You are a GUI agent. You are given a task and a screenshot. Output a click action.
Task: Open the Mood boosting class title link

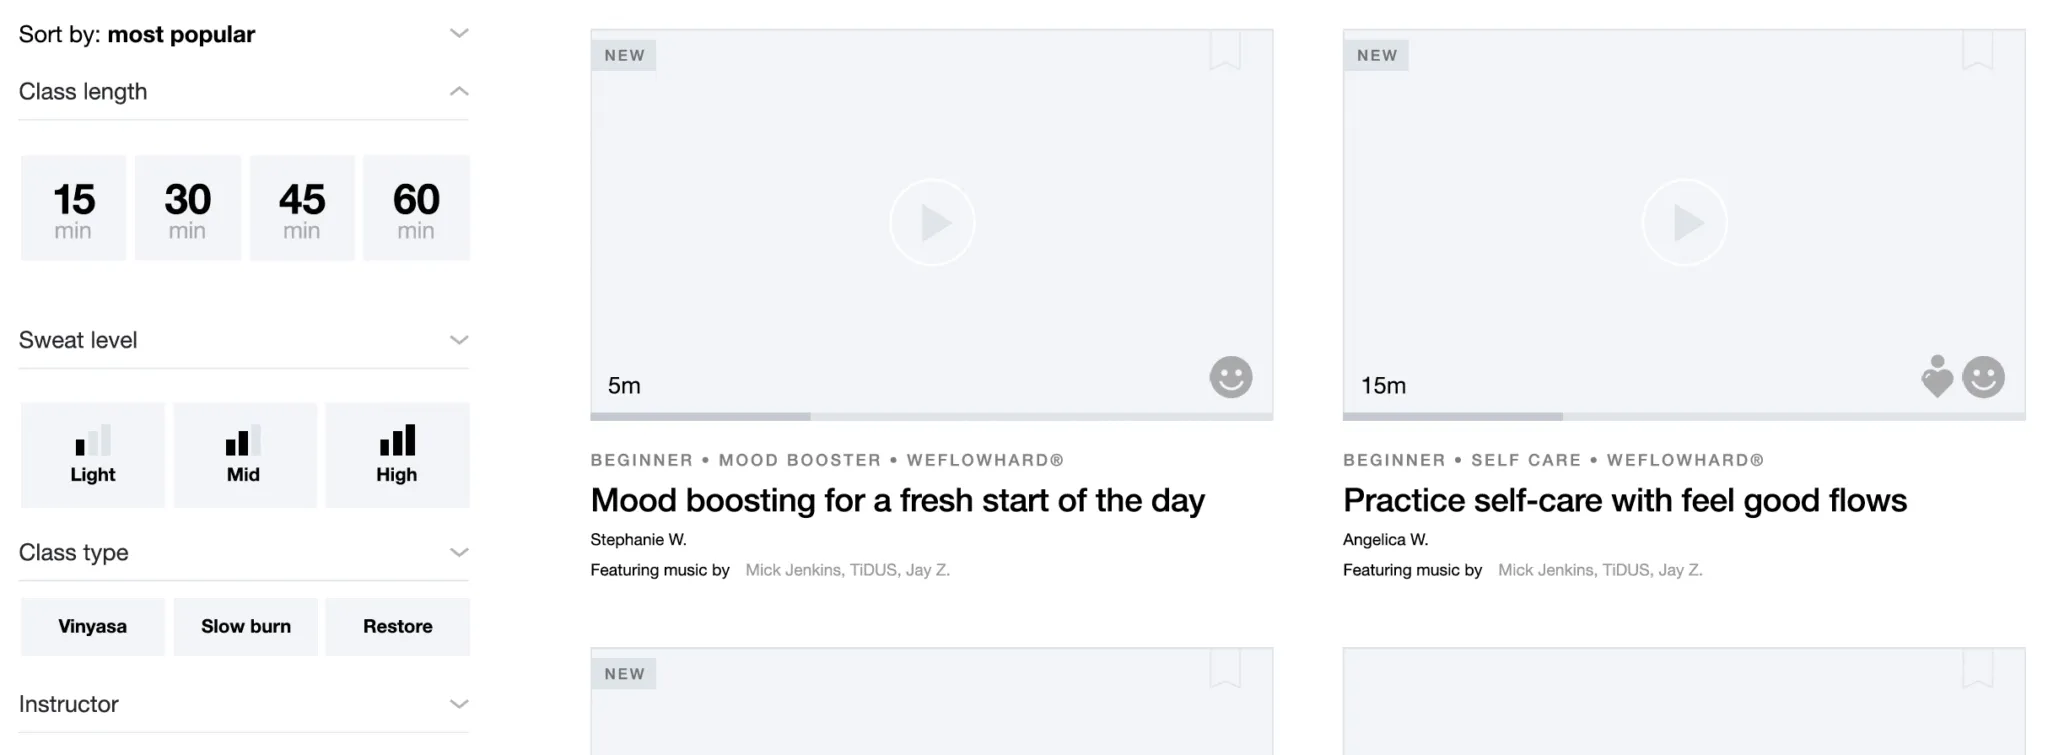tap(897, 500)
